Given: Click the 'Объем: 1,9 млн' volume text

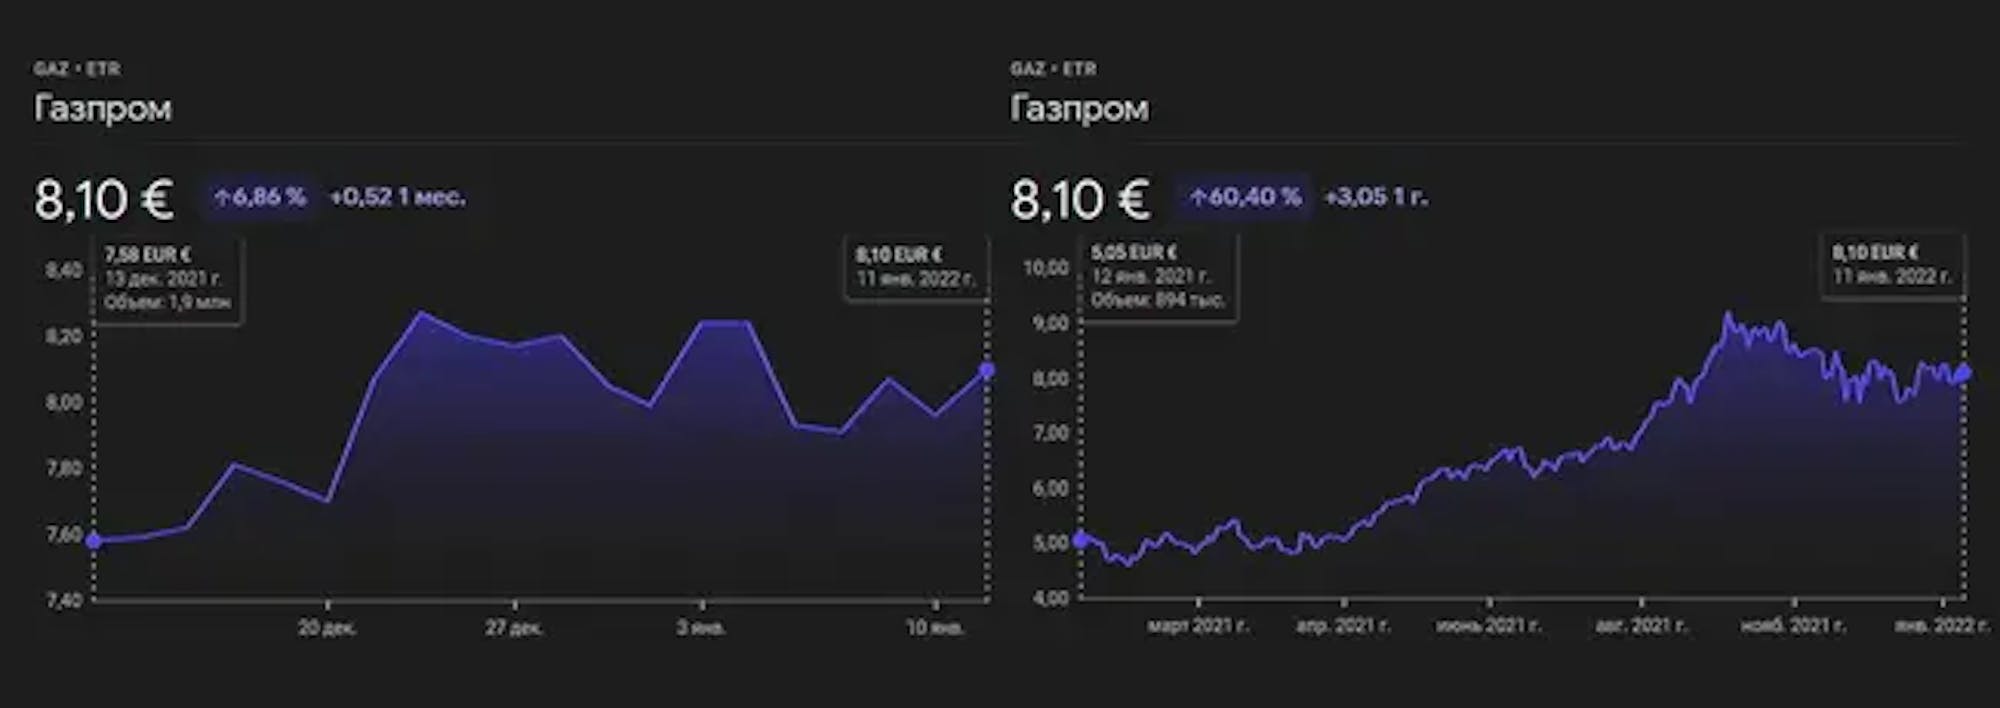Looking at the screenshot, I should [168, 302].
